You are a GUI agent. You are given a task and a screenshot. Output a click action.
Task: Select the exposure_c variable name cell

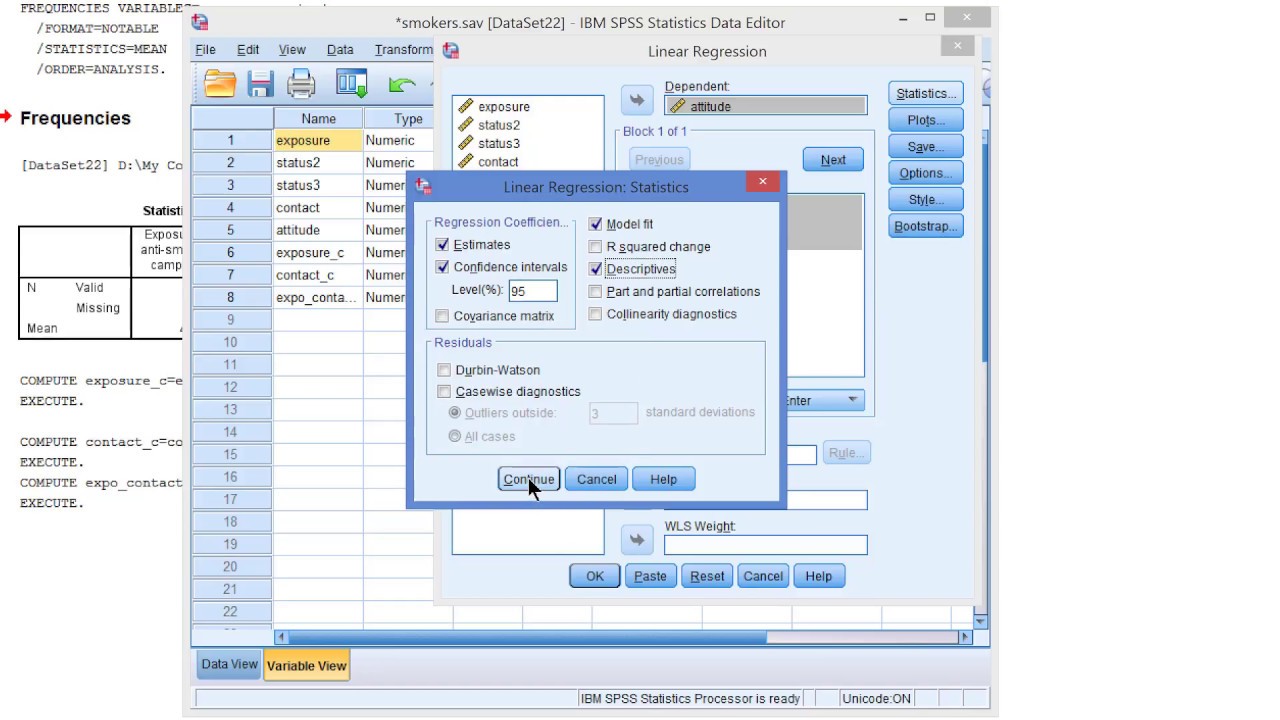click(x=318, y=252)
